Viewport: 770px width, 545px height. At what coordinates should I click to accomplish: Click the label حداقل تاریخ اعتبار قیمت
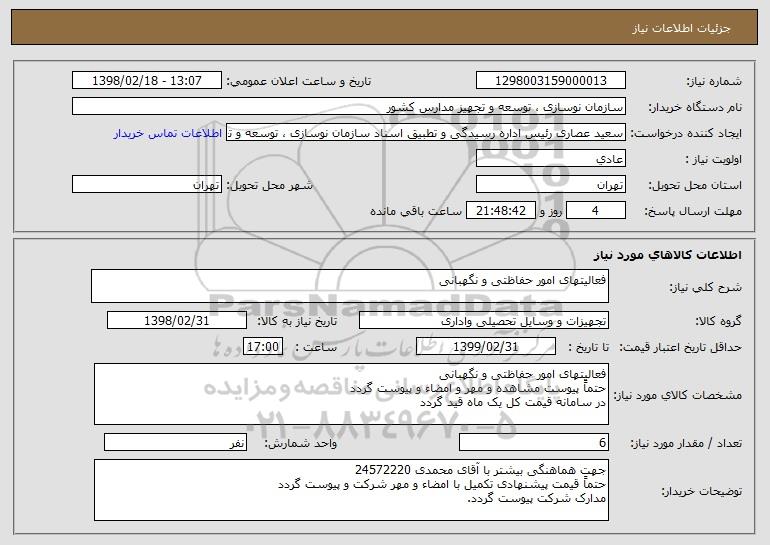(680, 347)
